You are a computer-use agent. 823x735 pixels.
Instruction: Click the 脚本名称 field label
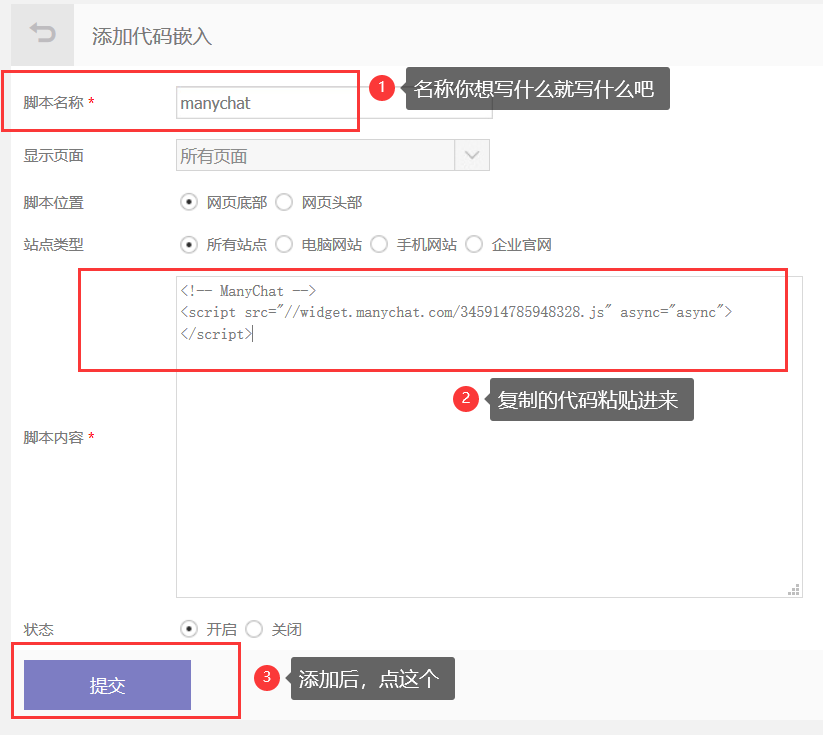54,102
